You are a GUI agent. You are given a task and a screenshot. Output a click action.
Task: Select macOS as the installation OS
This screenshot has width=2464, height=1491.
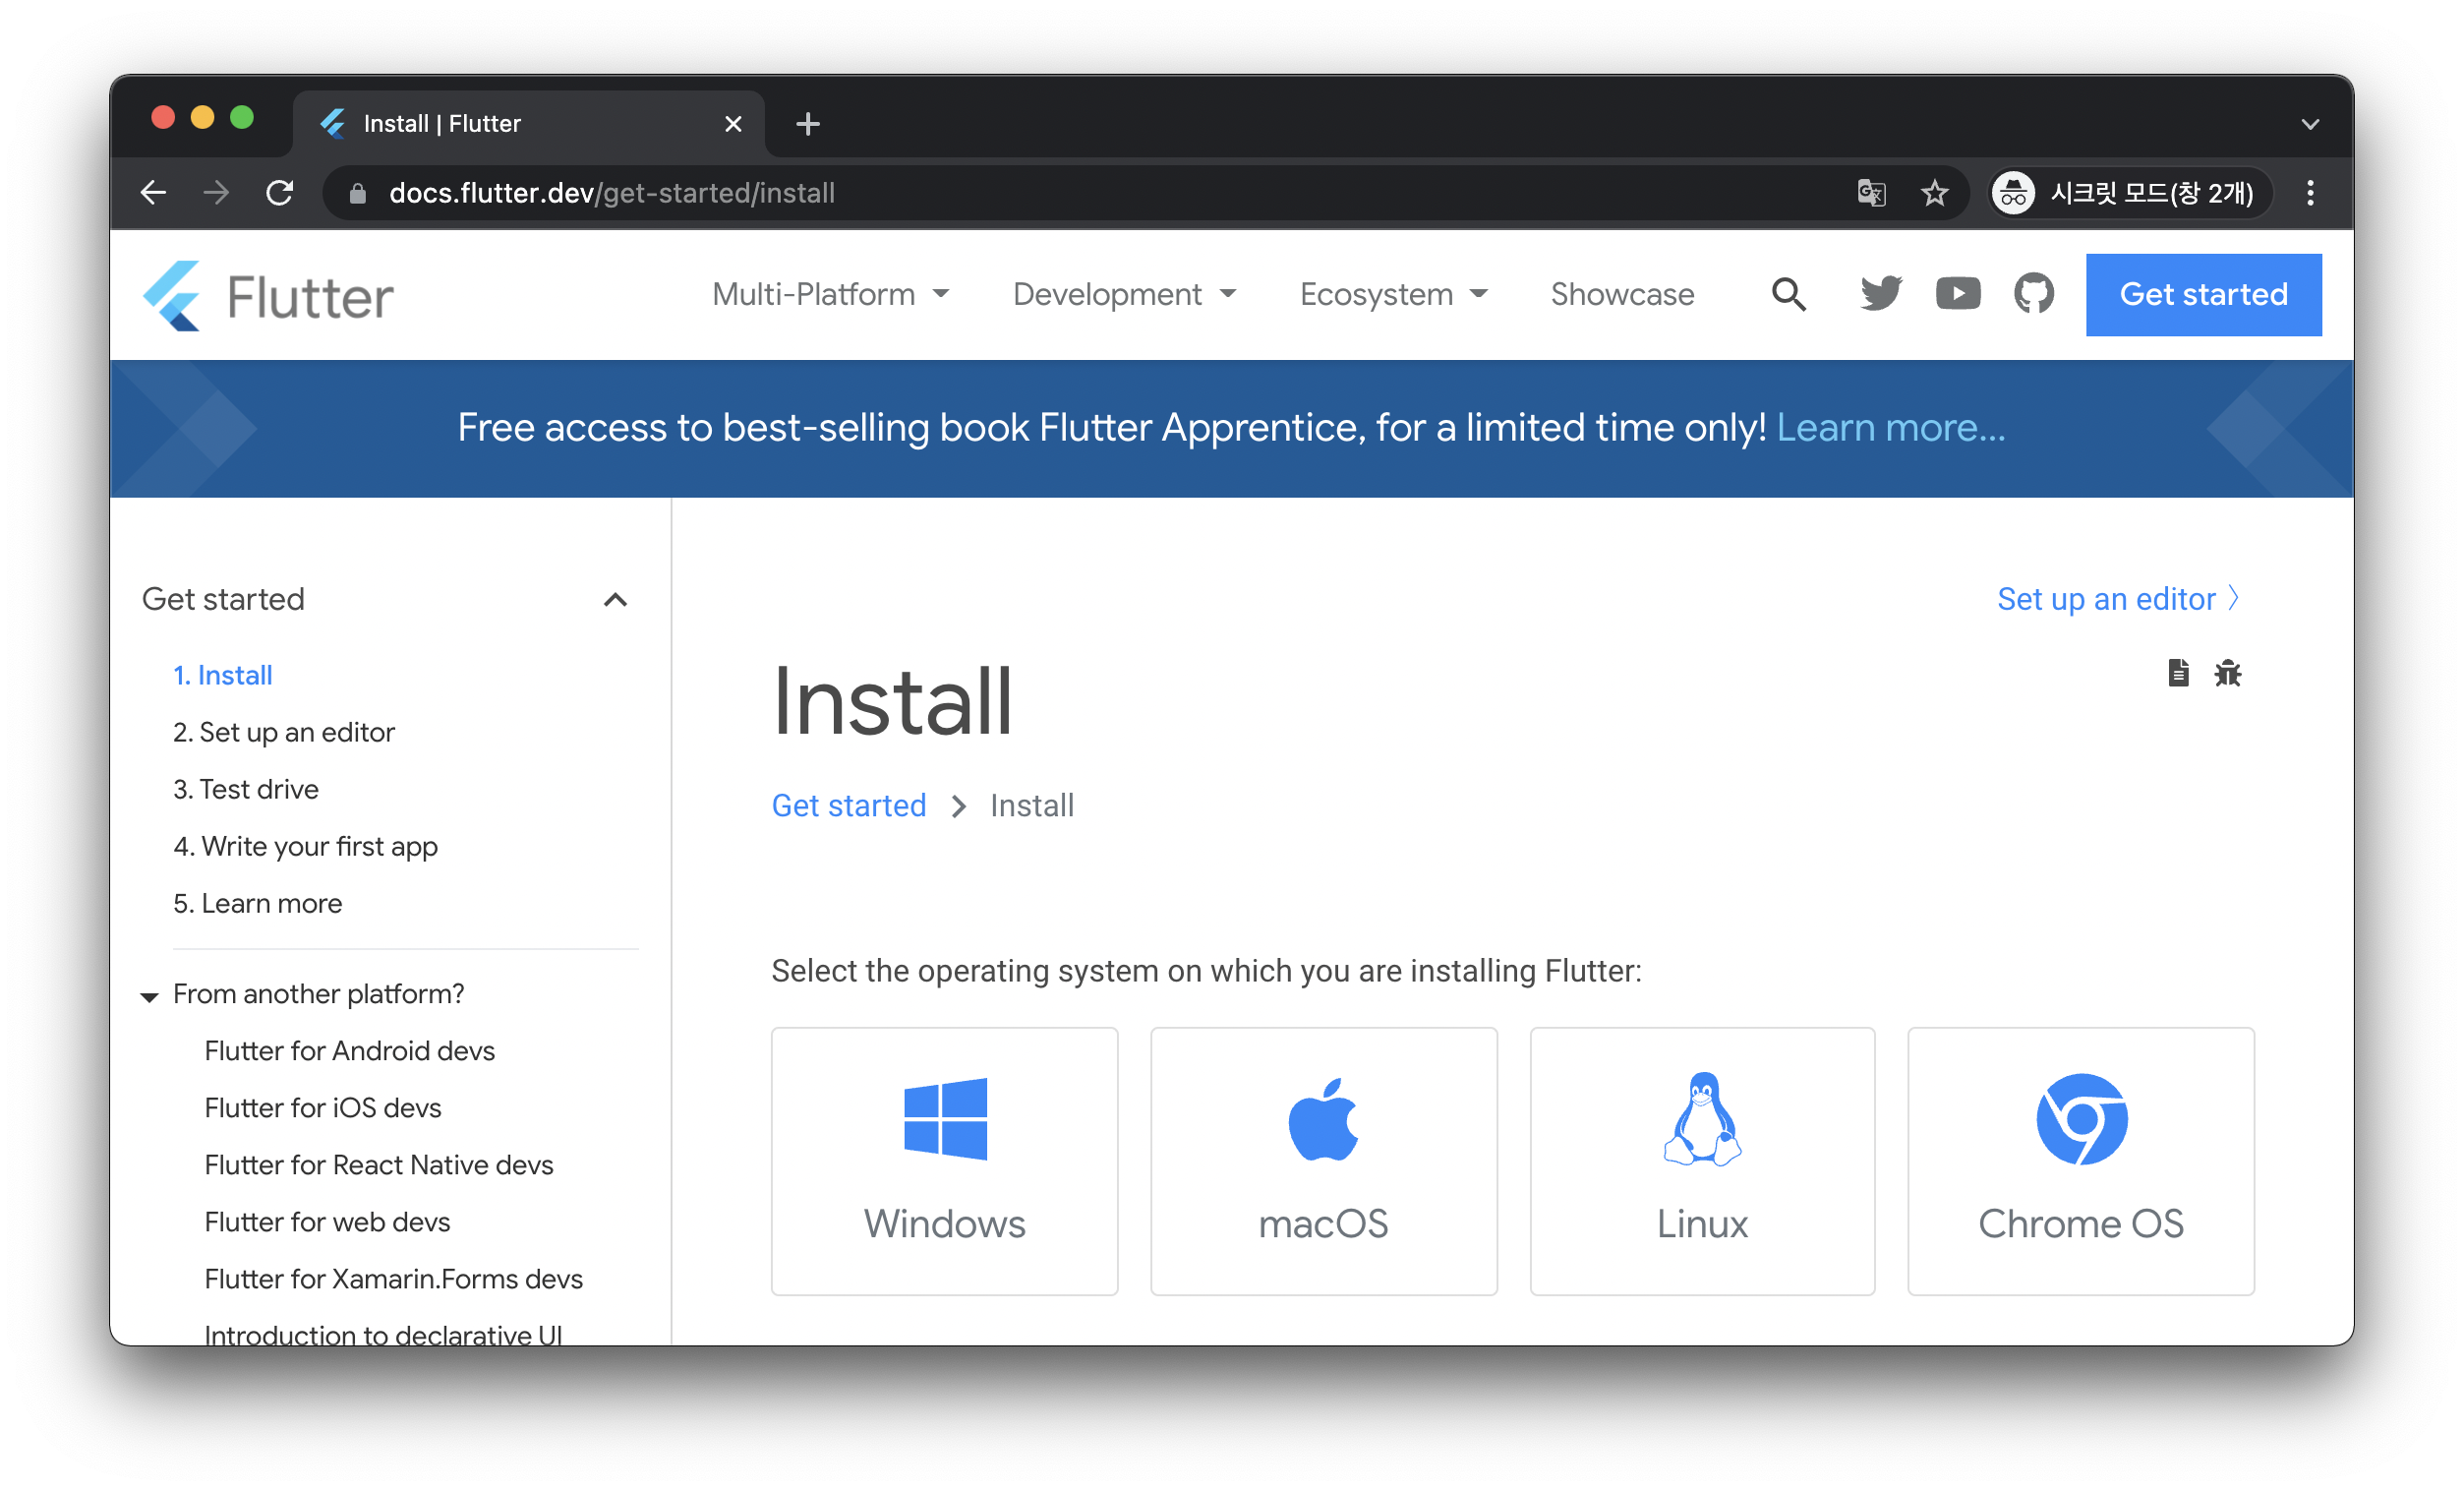coord(1323,1161)
